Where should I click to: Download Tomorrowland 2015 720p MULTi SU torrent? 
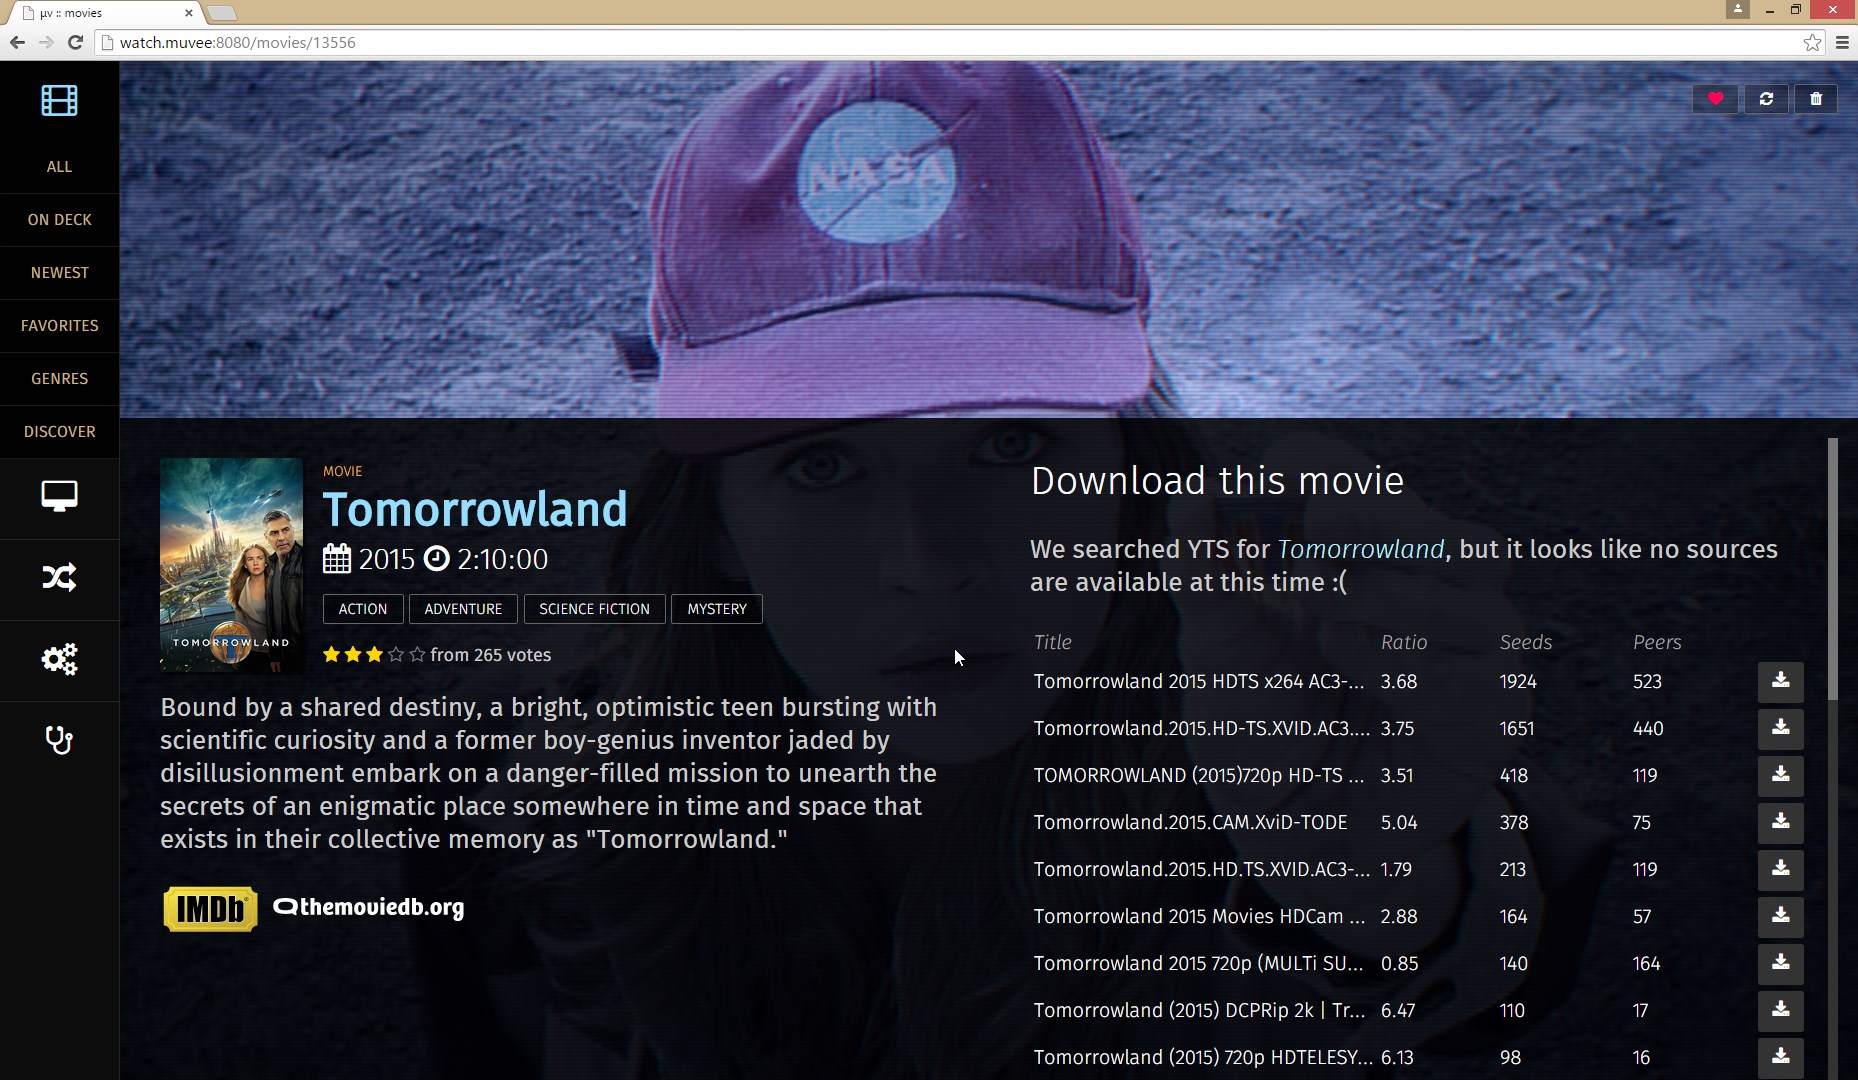click(x=1780, y=963)
